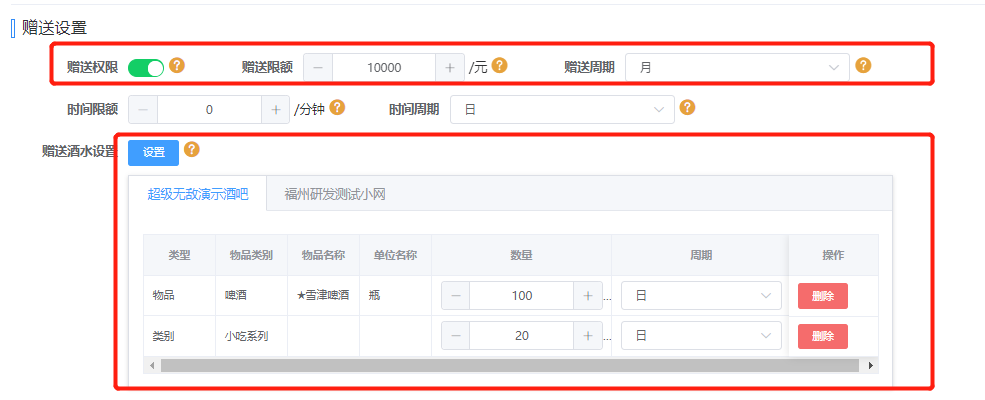This screenshot has width=985, height=400.
Task: Click quantity field showing 100
Action: (521, 296)
